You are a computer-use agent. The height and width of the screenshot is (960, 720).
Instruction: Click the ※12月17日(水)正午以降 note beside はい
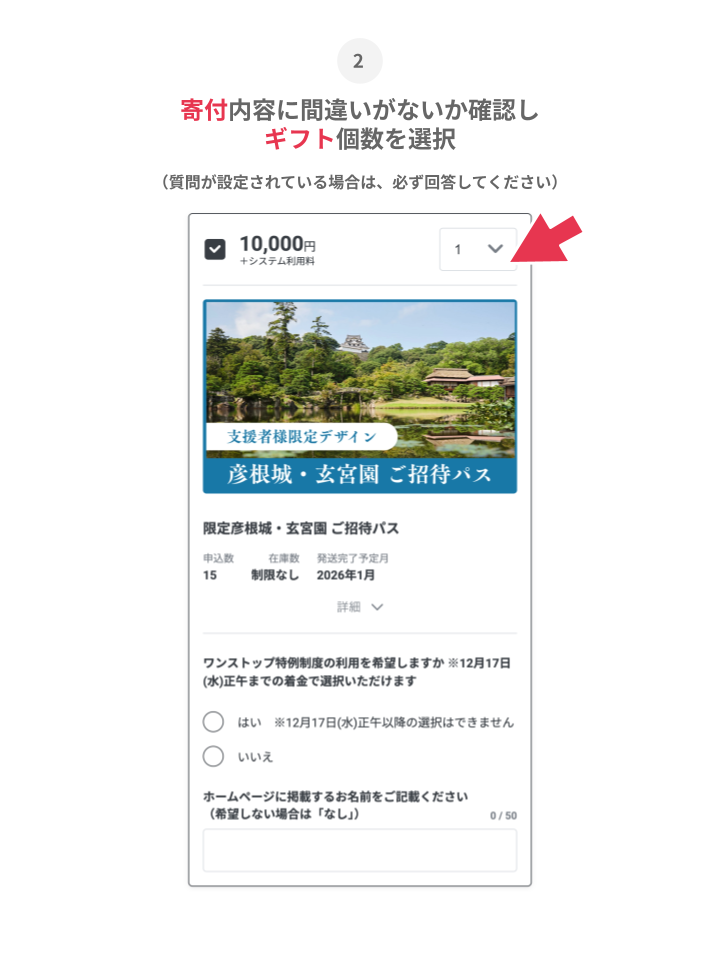click(x=394, y=722)
